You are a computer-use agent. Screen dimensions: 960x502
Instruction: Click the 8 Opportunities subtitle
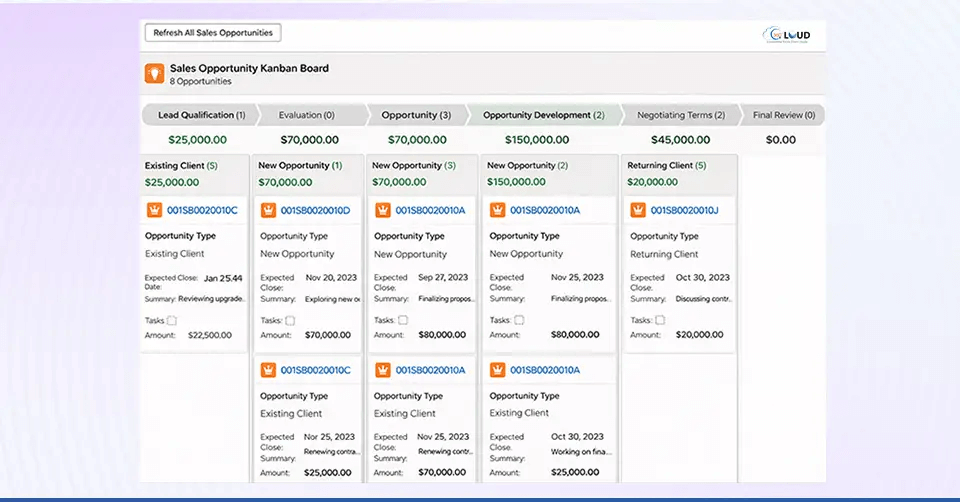click(201, 81)
